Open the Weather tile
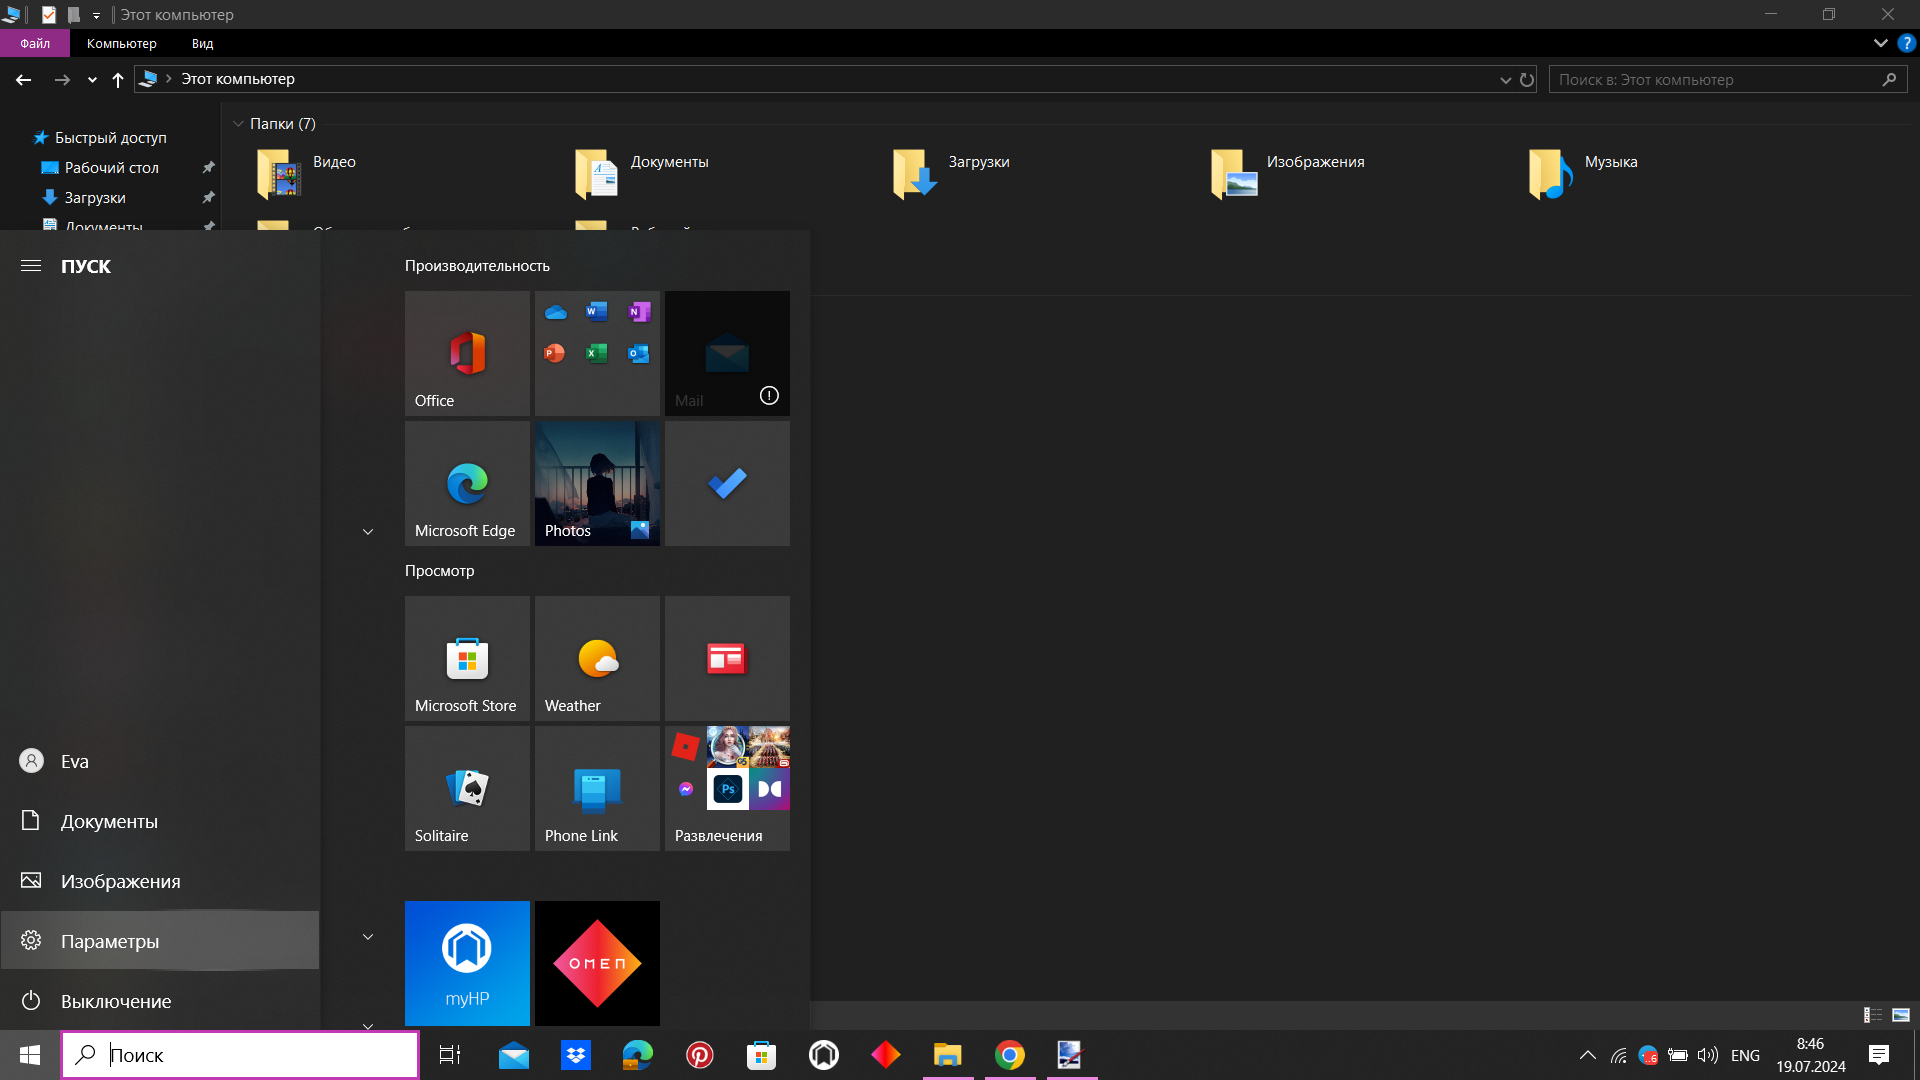The height and width of the screenshot is (1080, 1920). click(597, 658)
